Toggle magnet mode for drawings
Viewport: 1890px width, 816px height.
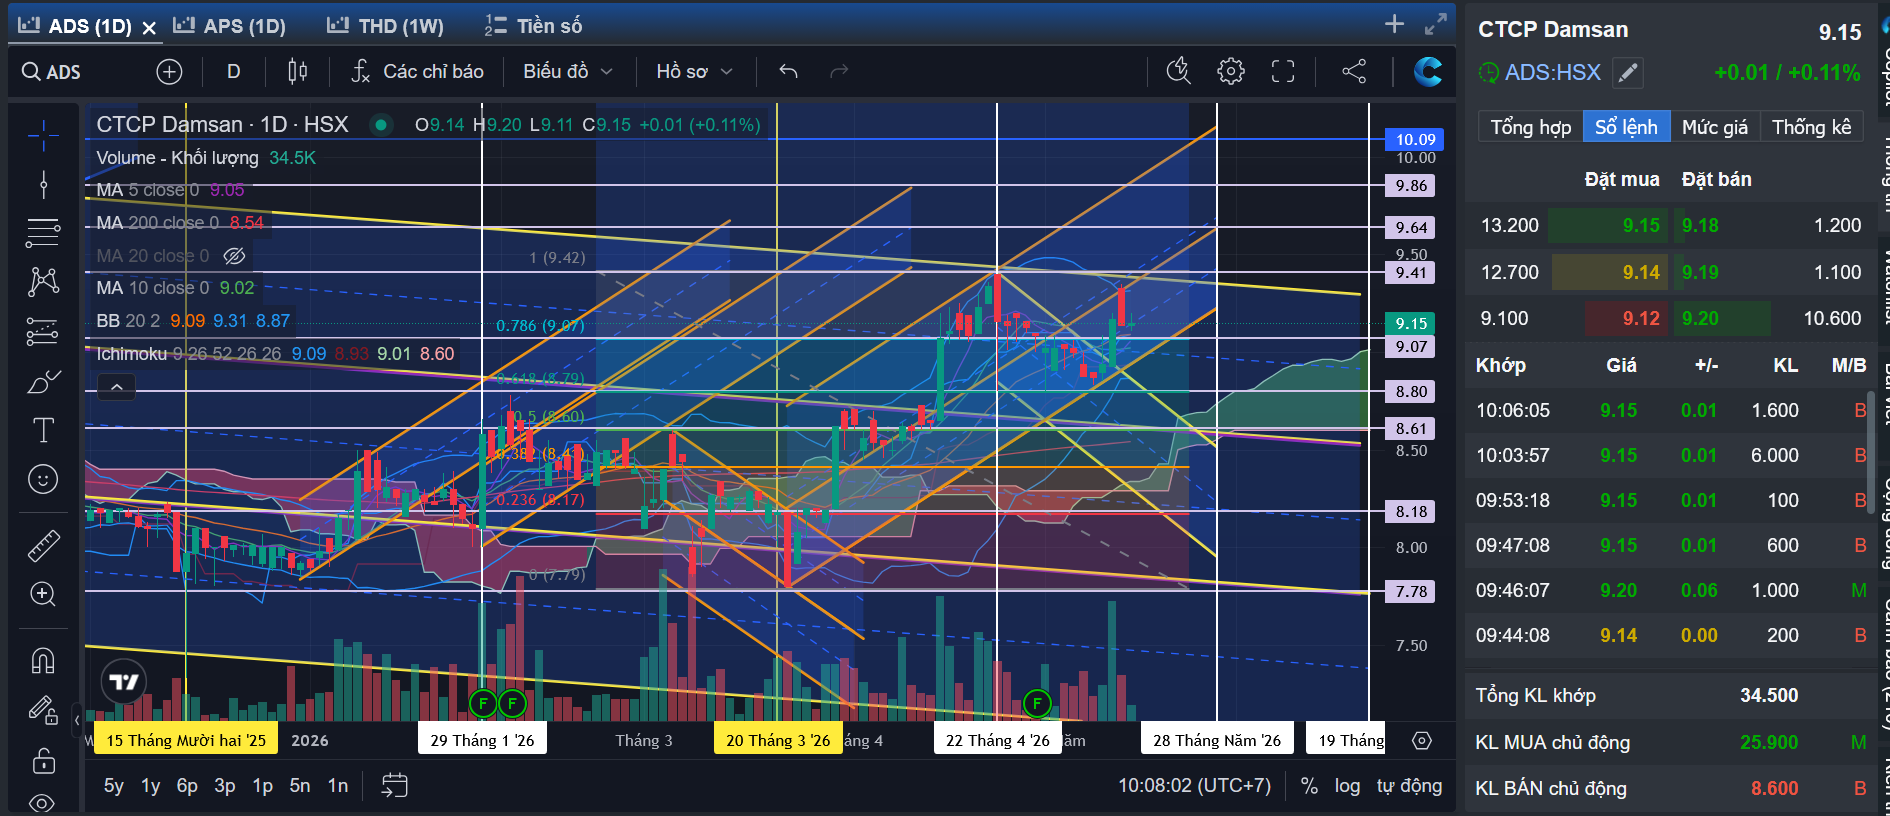pyautogui.click(x=43, y=660)
